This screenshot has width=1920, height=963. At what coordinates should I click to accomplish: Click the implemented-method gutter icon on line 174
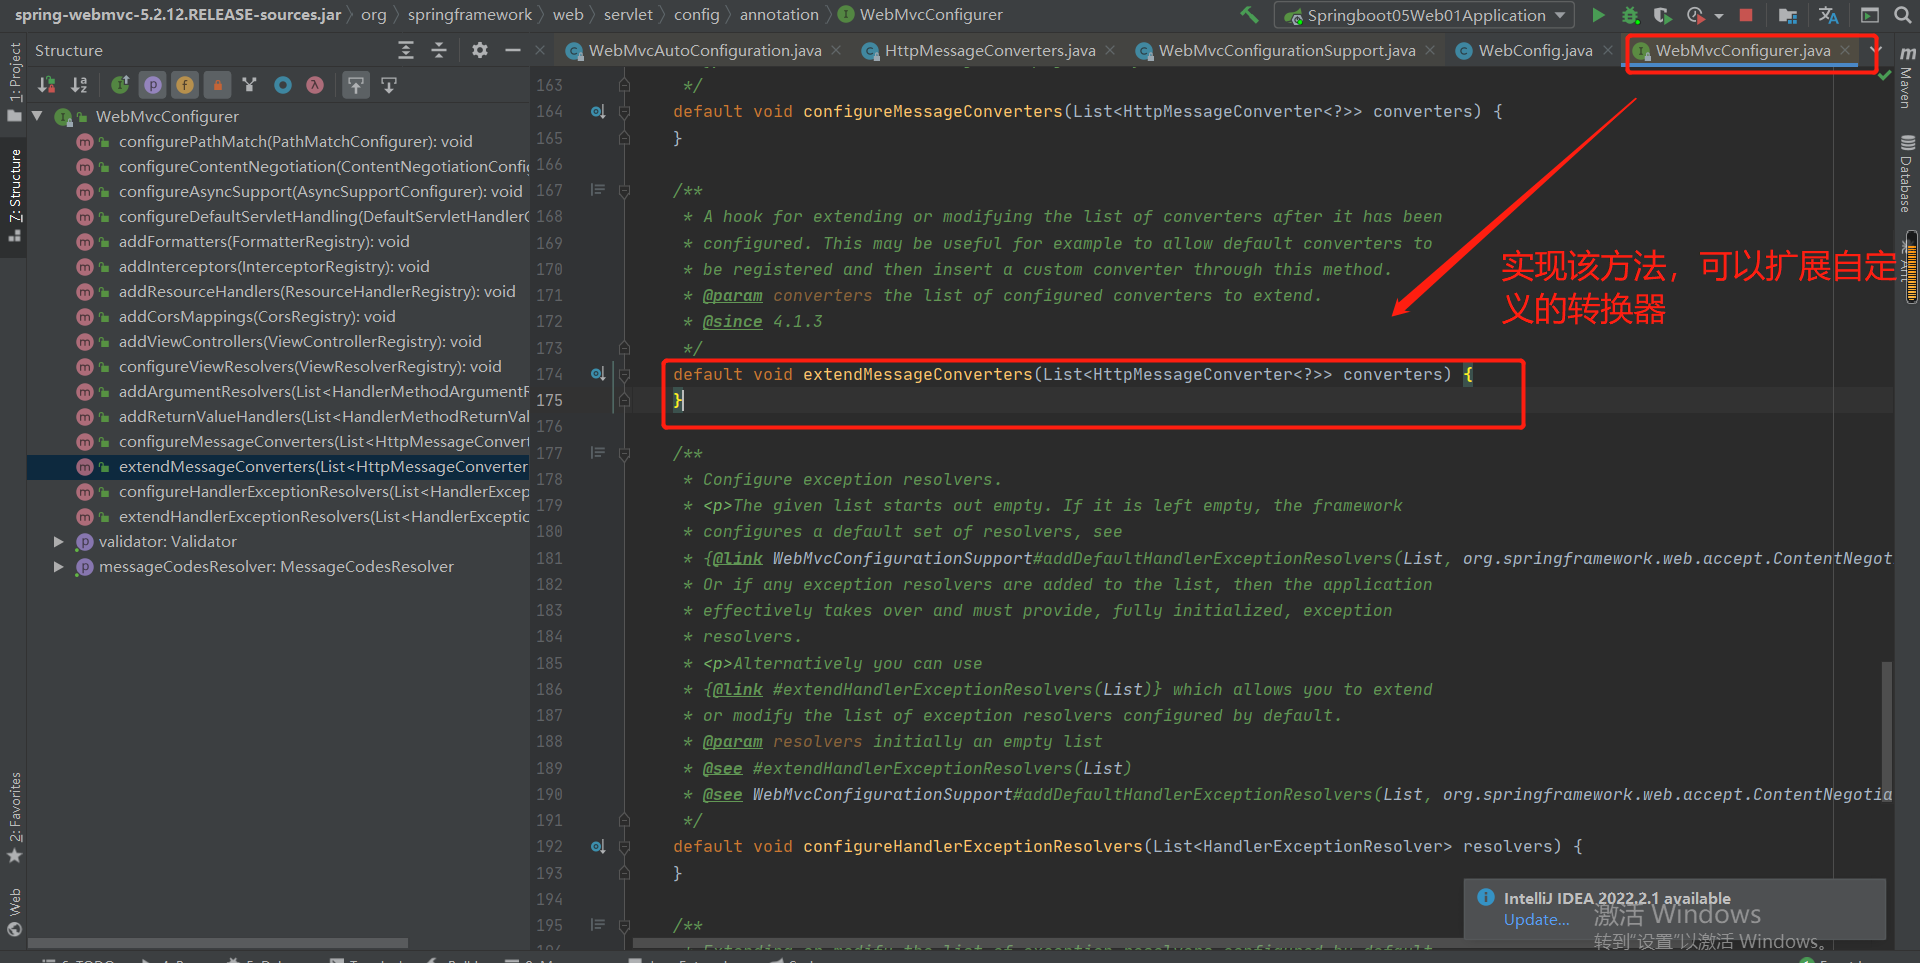(597, 374)
